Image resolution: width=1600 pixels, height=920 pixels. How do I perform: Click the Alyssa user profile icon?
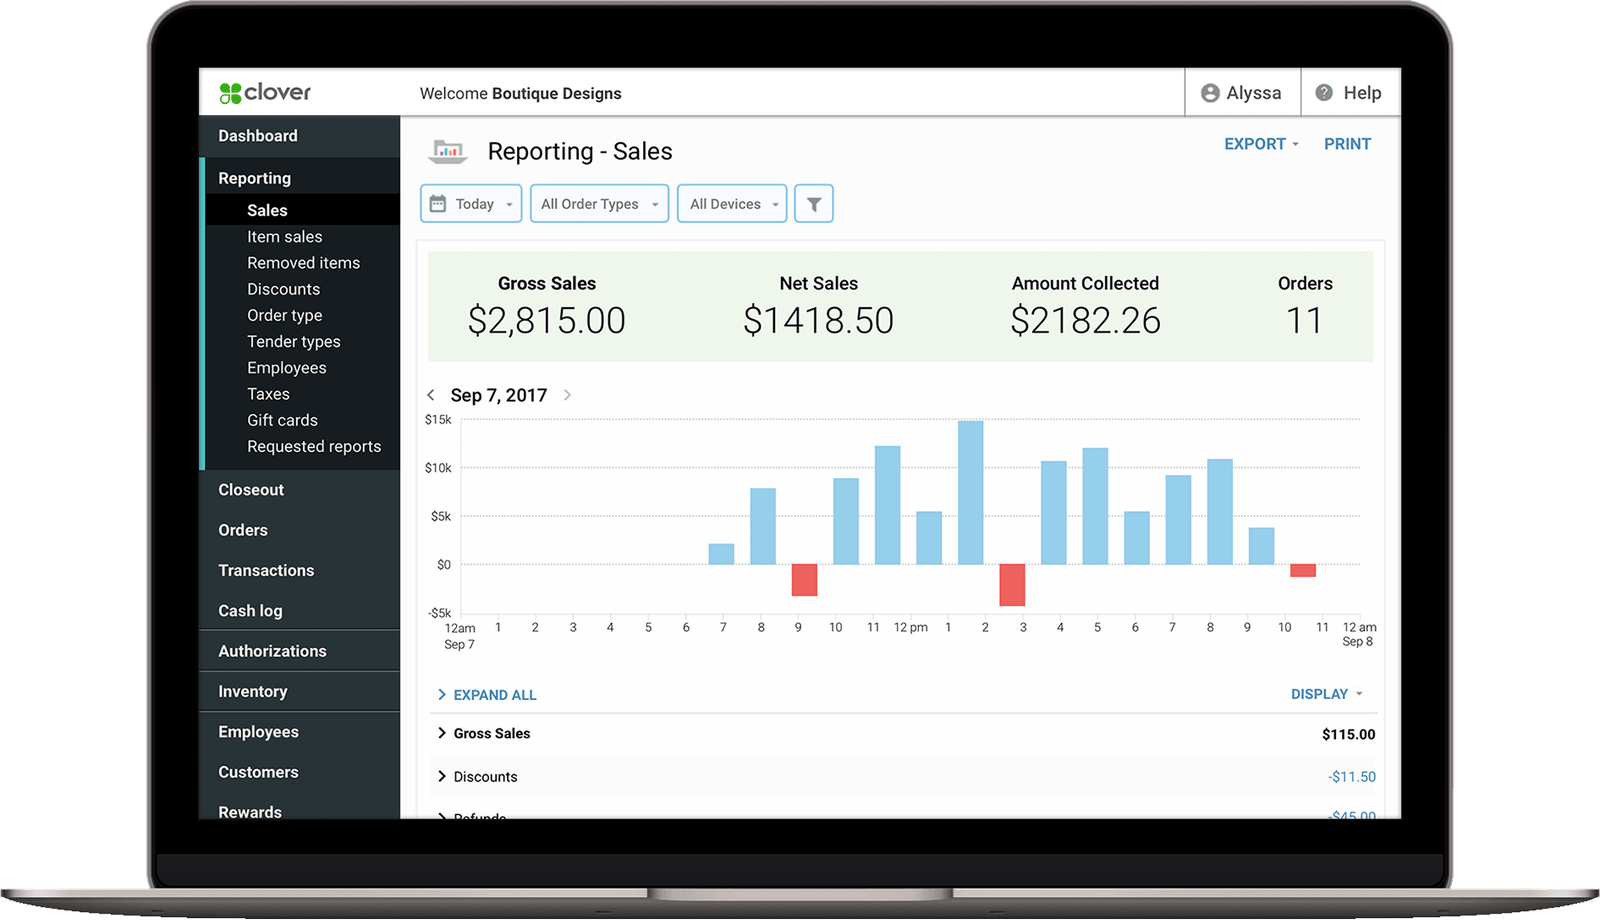coord(1210,93)
